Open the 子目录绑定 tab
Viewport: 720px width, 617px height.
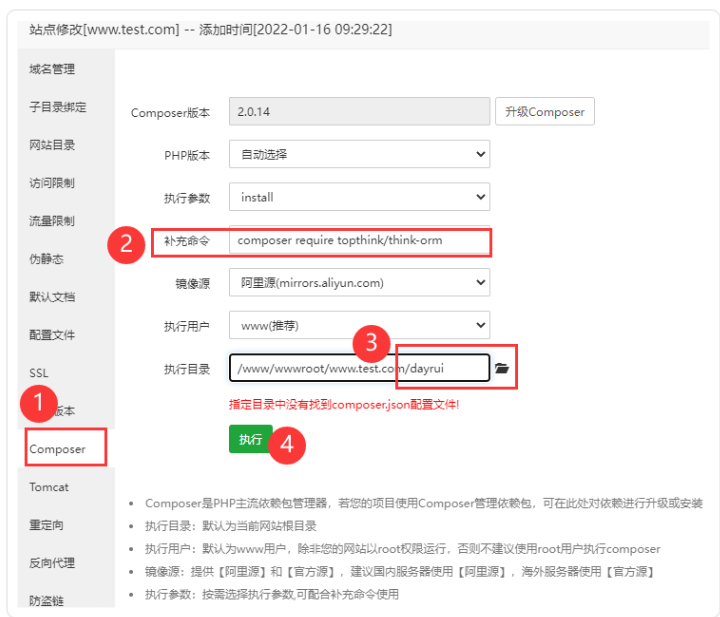[x=58, y=107]
